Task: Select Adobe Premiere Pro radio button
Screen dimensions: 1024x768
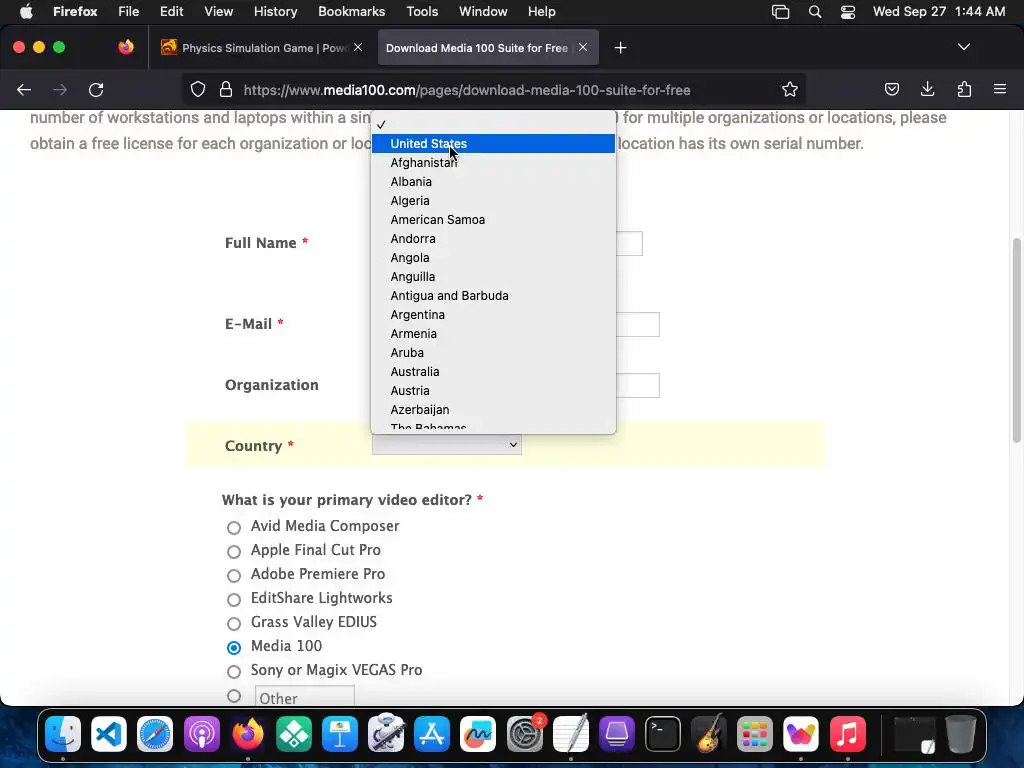Action: click(234, 575)
